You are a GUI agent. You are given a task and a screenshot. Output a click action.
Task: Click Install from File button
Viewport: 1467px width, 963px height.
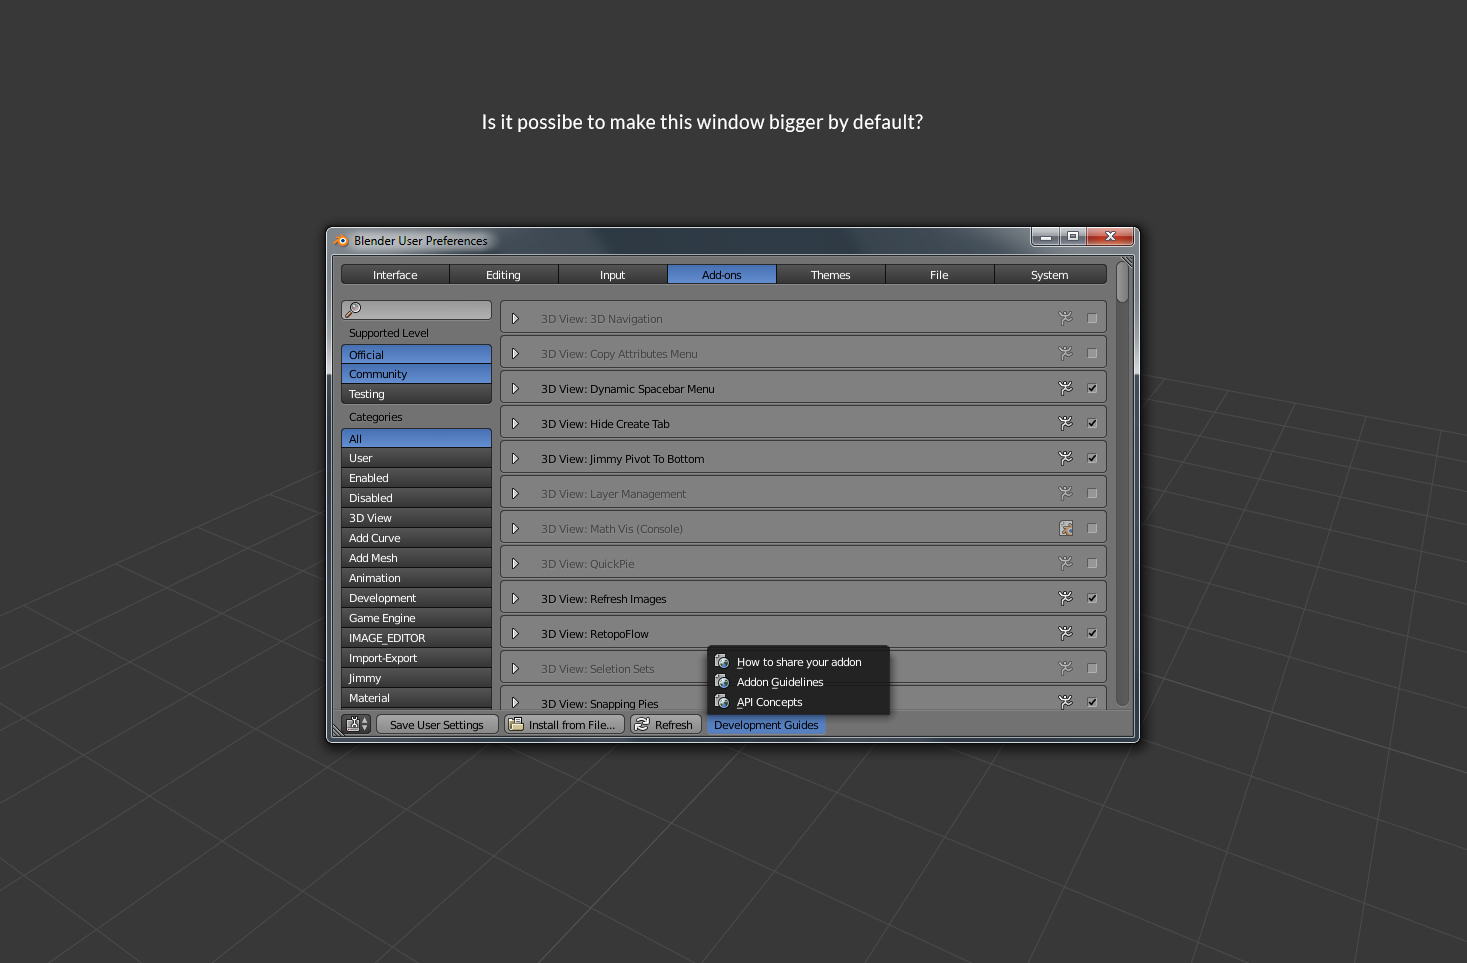pos(564,725)
